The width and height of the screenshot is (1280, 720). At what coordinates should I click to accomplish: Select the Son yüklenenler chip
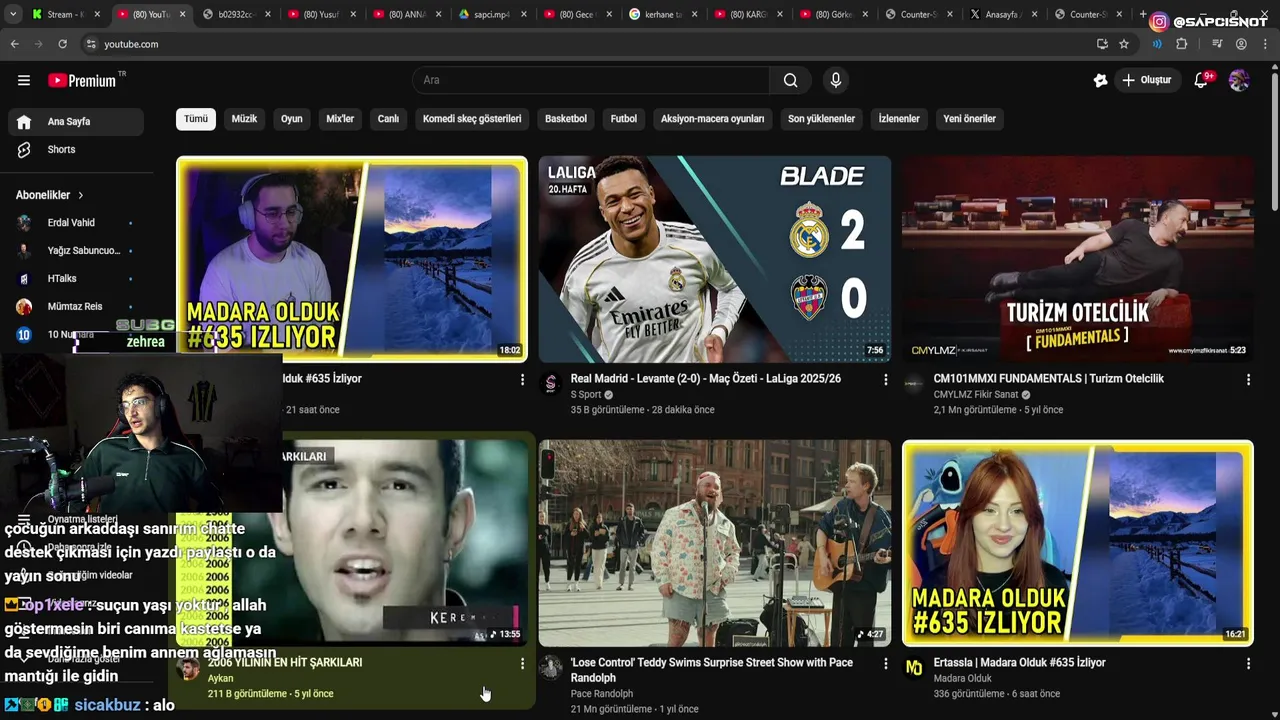[821, 118]
